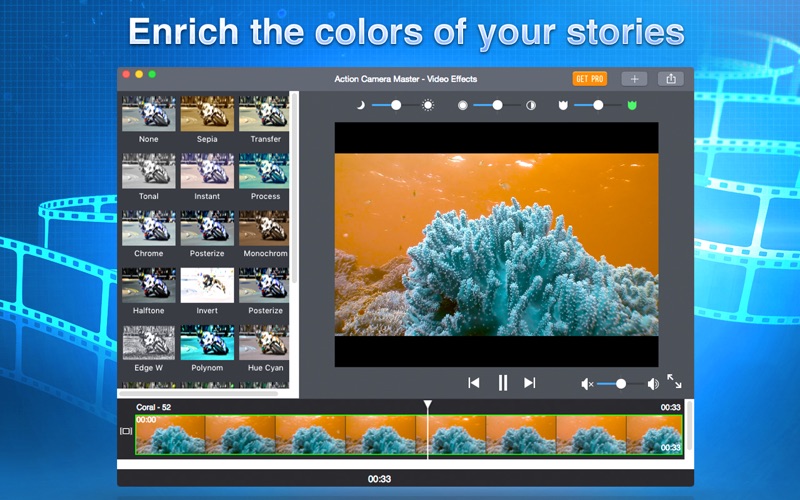Click the timeline playhead marker
The height and width of the screenshot is (500, 800).
click(428, 405)
